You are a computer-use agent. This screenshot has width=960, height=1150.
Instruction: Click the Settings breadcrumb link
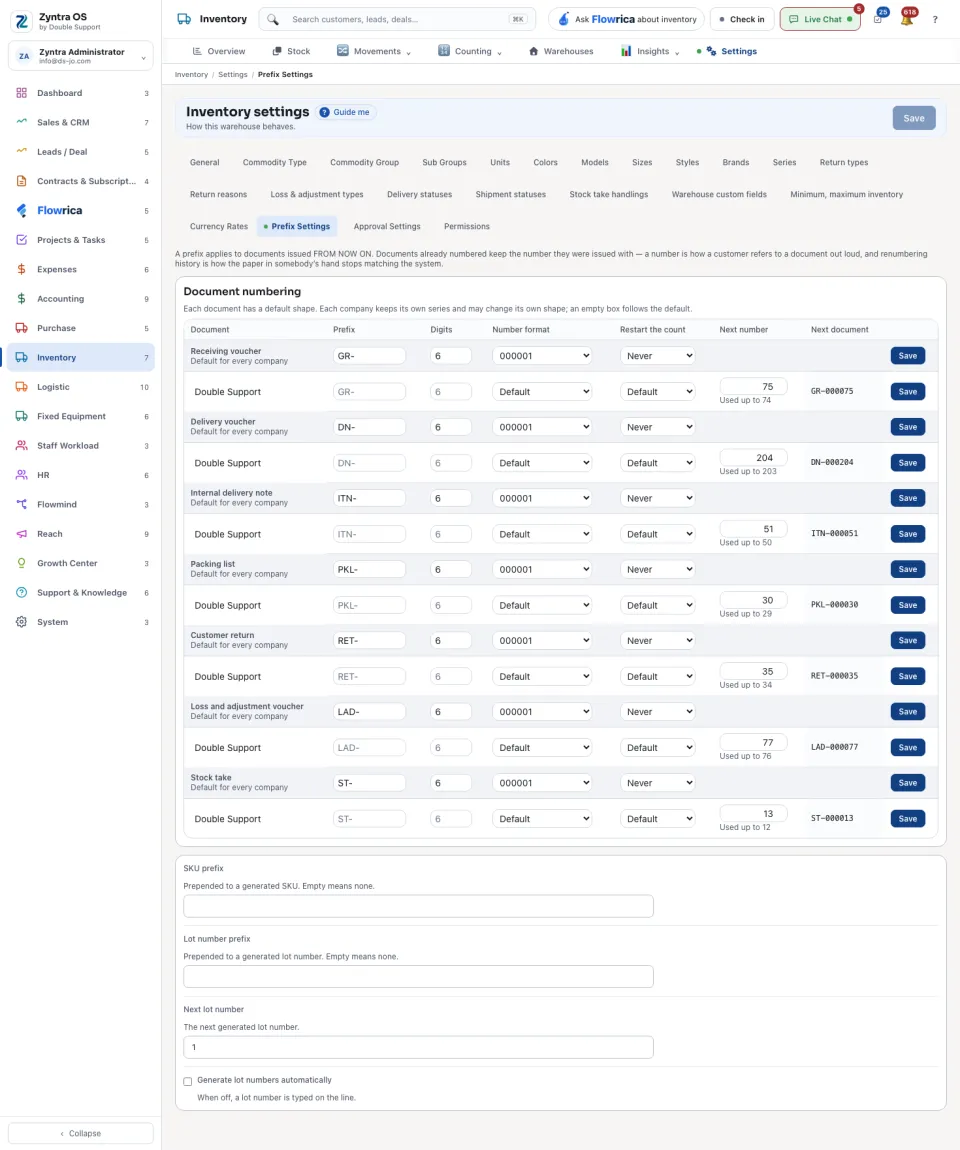[x=232, y=75]
